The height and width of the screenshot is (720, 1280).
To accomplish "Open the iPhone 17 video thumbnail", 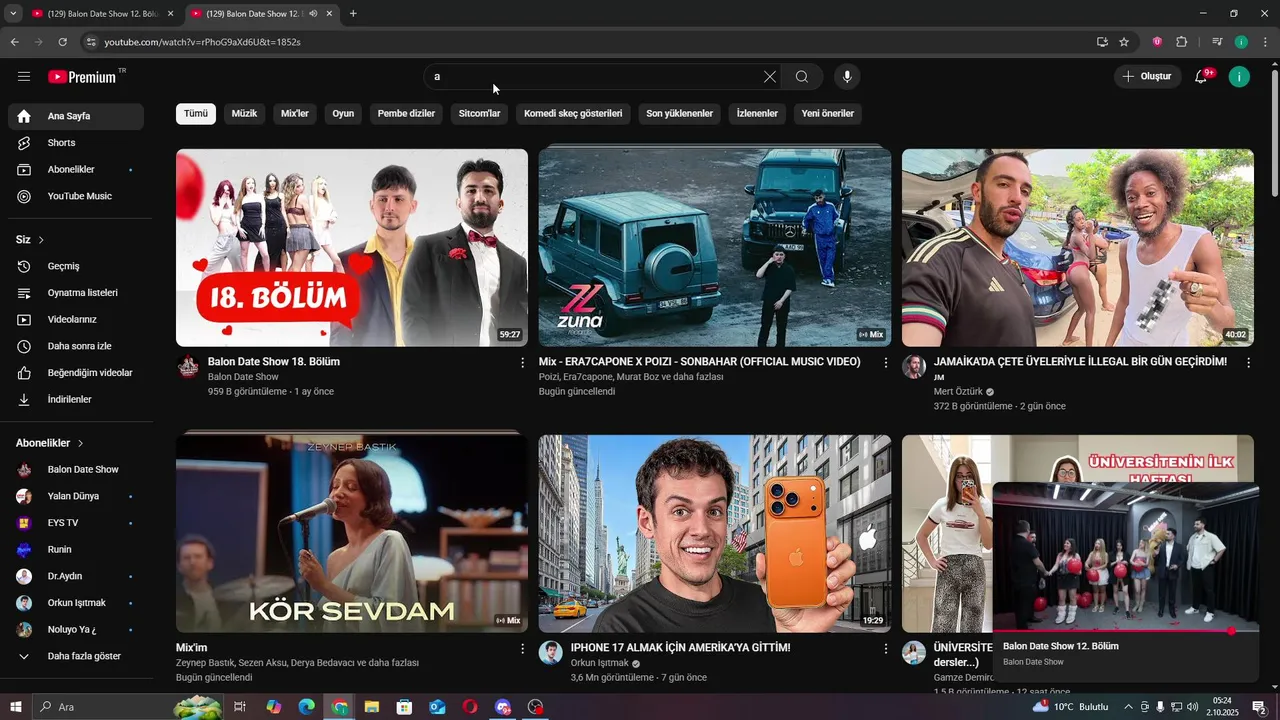I will point(714,534).
